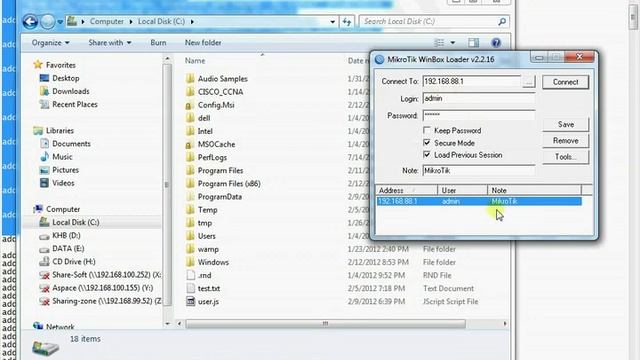Click the Explorer help icon
640x360 pixels.
pyautogui.click(x=496, y=42)
